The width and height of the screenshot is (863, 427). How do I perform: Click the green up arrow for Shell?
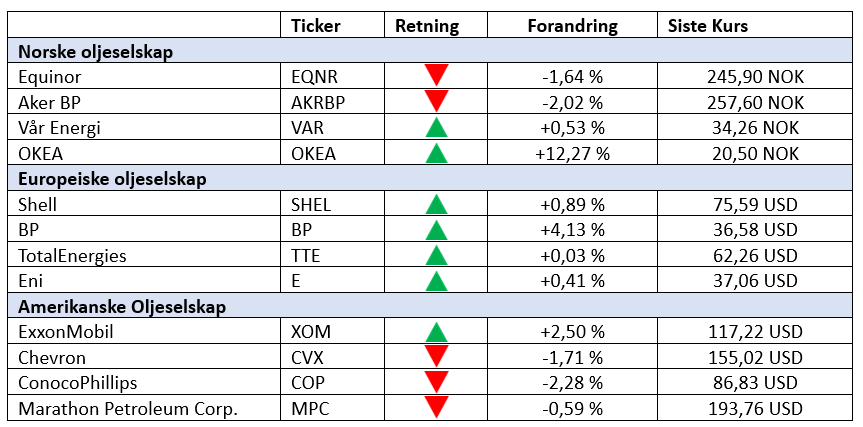click(435, 205)
